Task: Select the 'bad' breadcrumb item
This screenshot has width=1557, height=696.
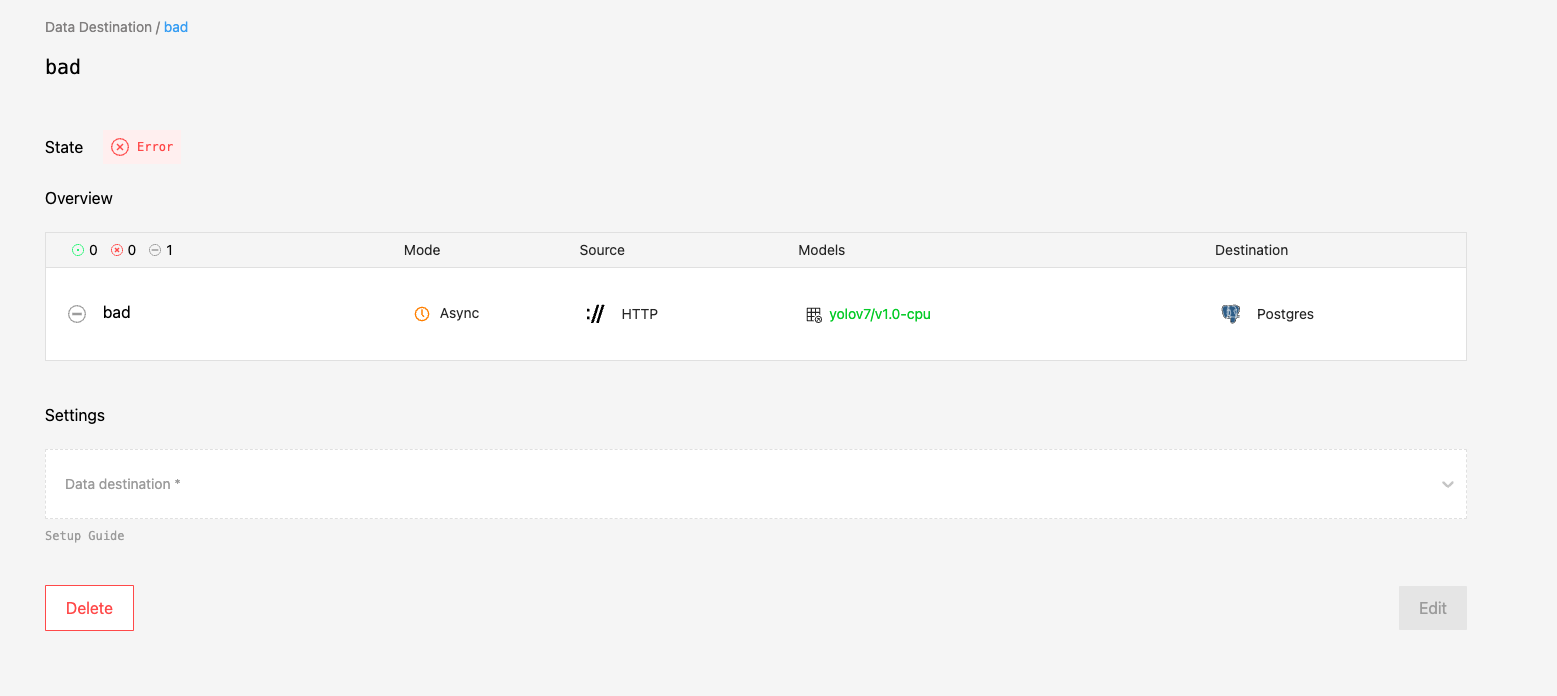Action: pyautogui.click(x=176, y=27)
